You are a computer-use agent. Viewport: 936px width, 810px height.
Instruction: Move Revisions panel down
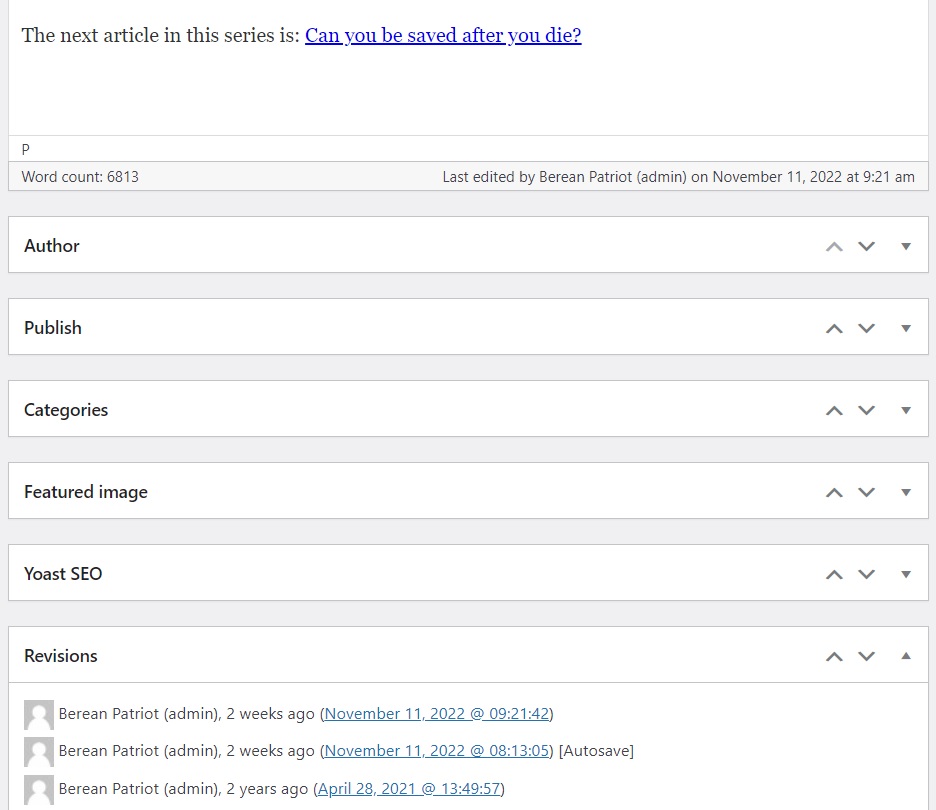tap(866, 656)
